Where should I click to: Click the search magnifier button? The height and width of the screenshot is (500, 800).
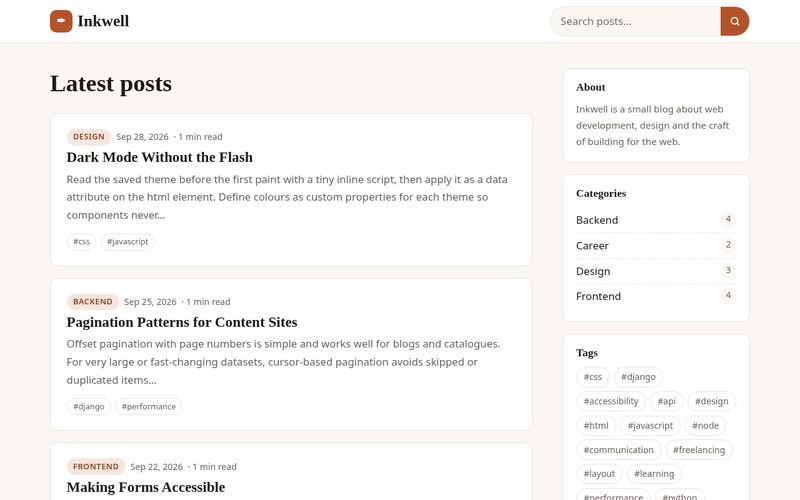pos(735,21)
